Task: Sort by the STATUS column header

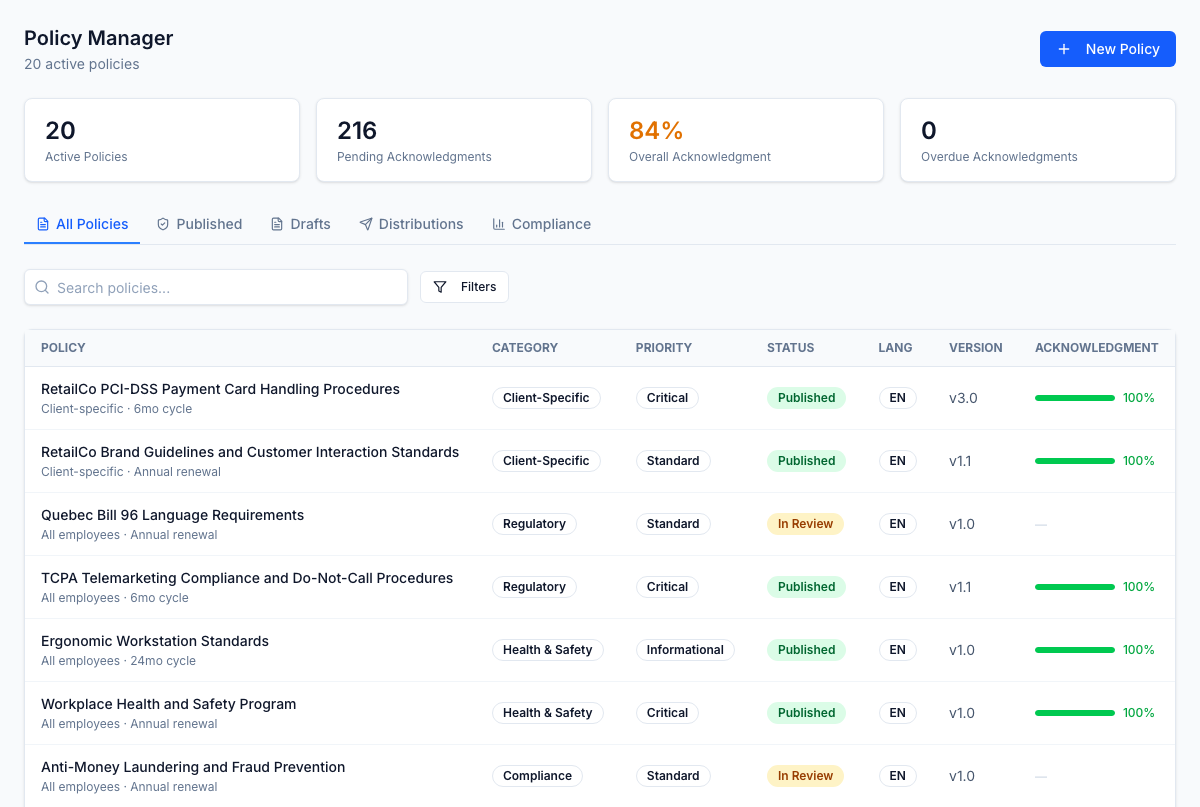Action: click(791, 348)
